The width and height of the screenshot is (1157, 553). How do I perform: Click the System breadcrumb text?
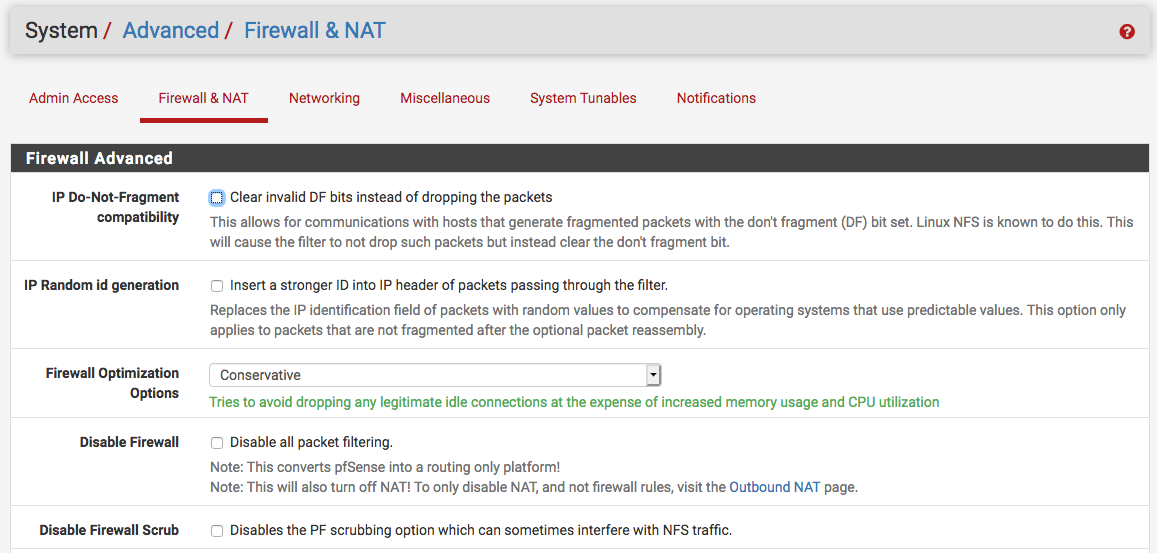(61, 30)
